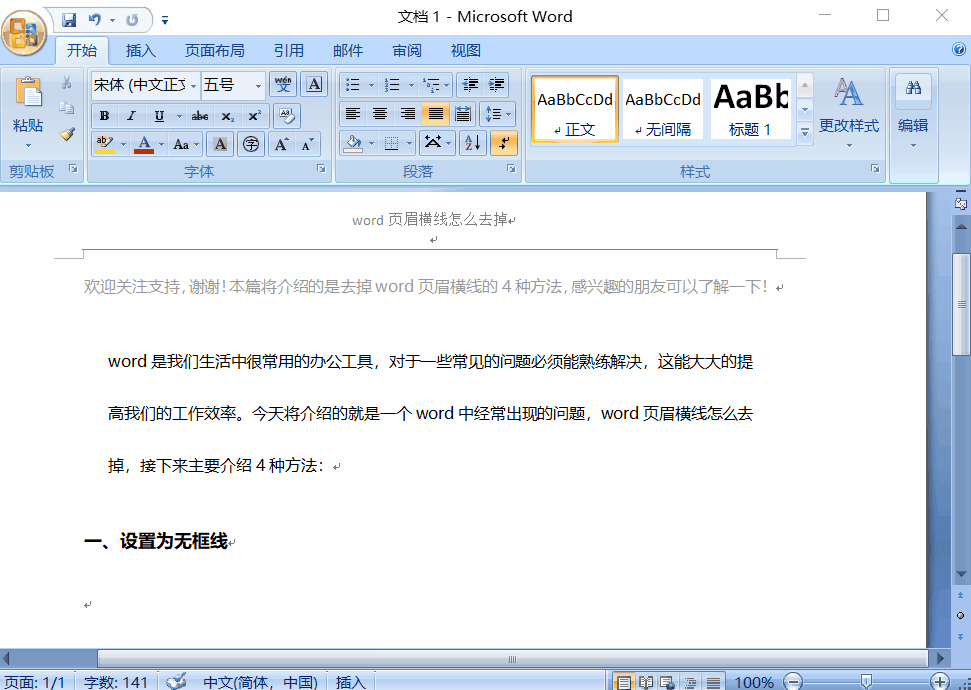This screenshot has width=971, height=690.
Task: Toggle Bold formatting
Action: tap(104, 116)
